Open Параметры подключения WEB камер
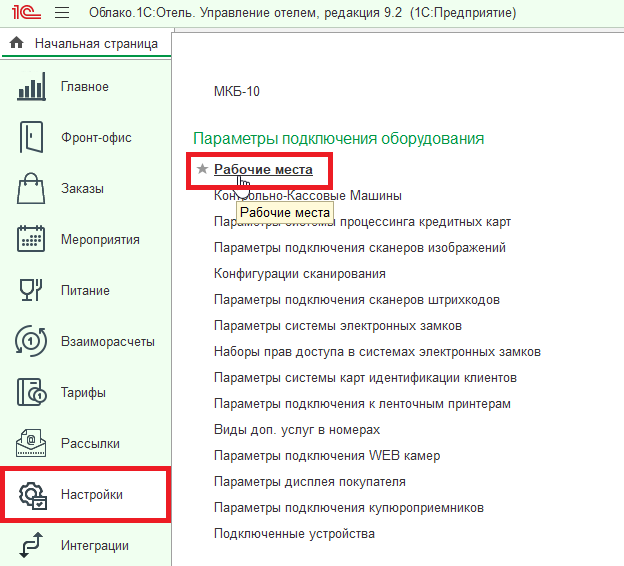The image size is (624, 566). [x=327, y=455]
